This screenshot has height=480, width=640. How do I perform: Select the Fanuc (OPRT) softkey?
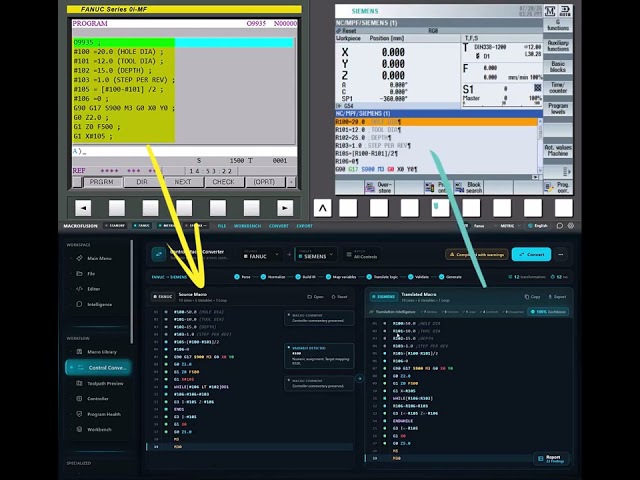click(x=264, y=182)
